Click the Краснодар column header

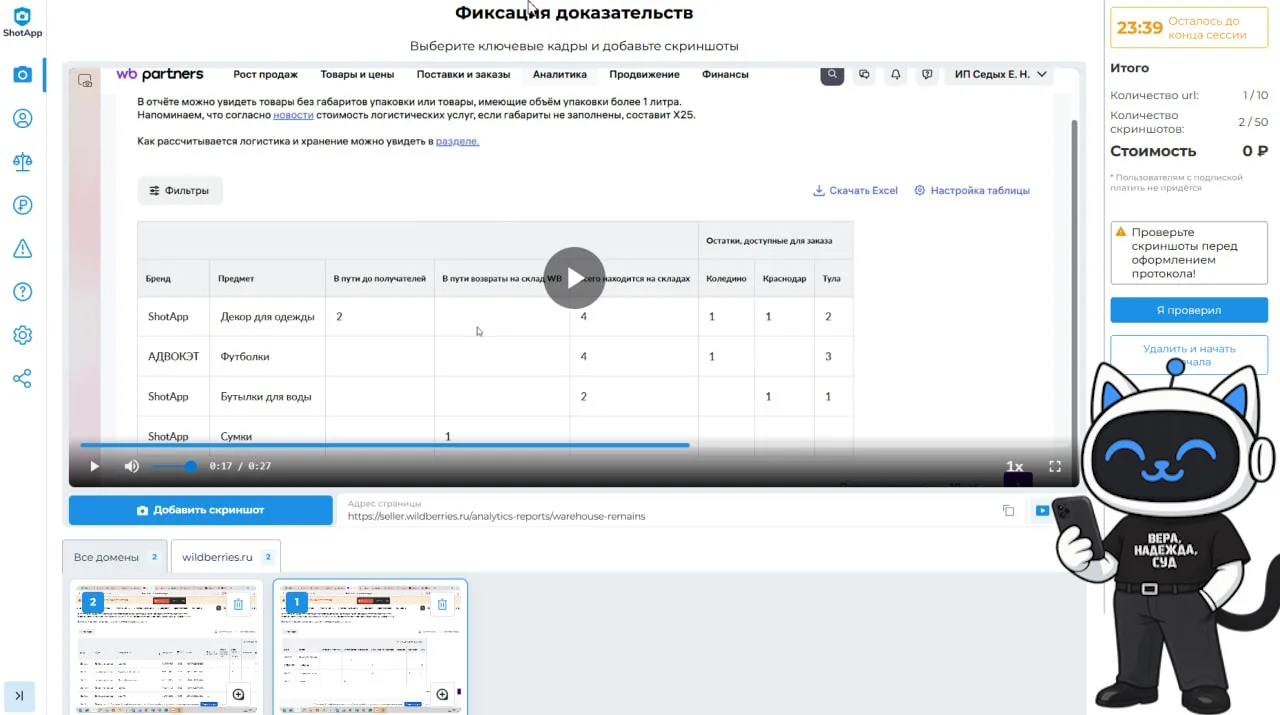pos(784,279)
